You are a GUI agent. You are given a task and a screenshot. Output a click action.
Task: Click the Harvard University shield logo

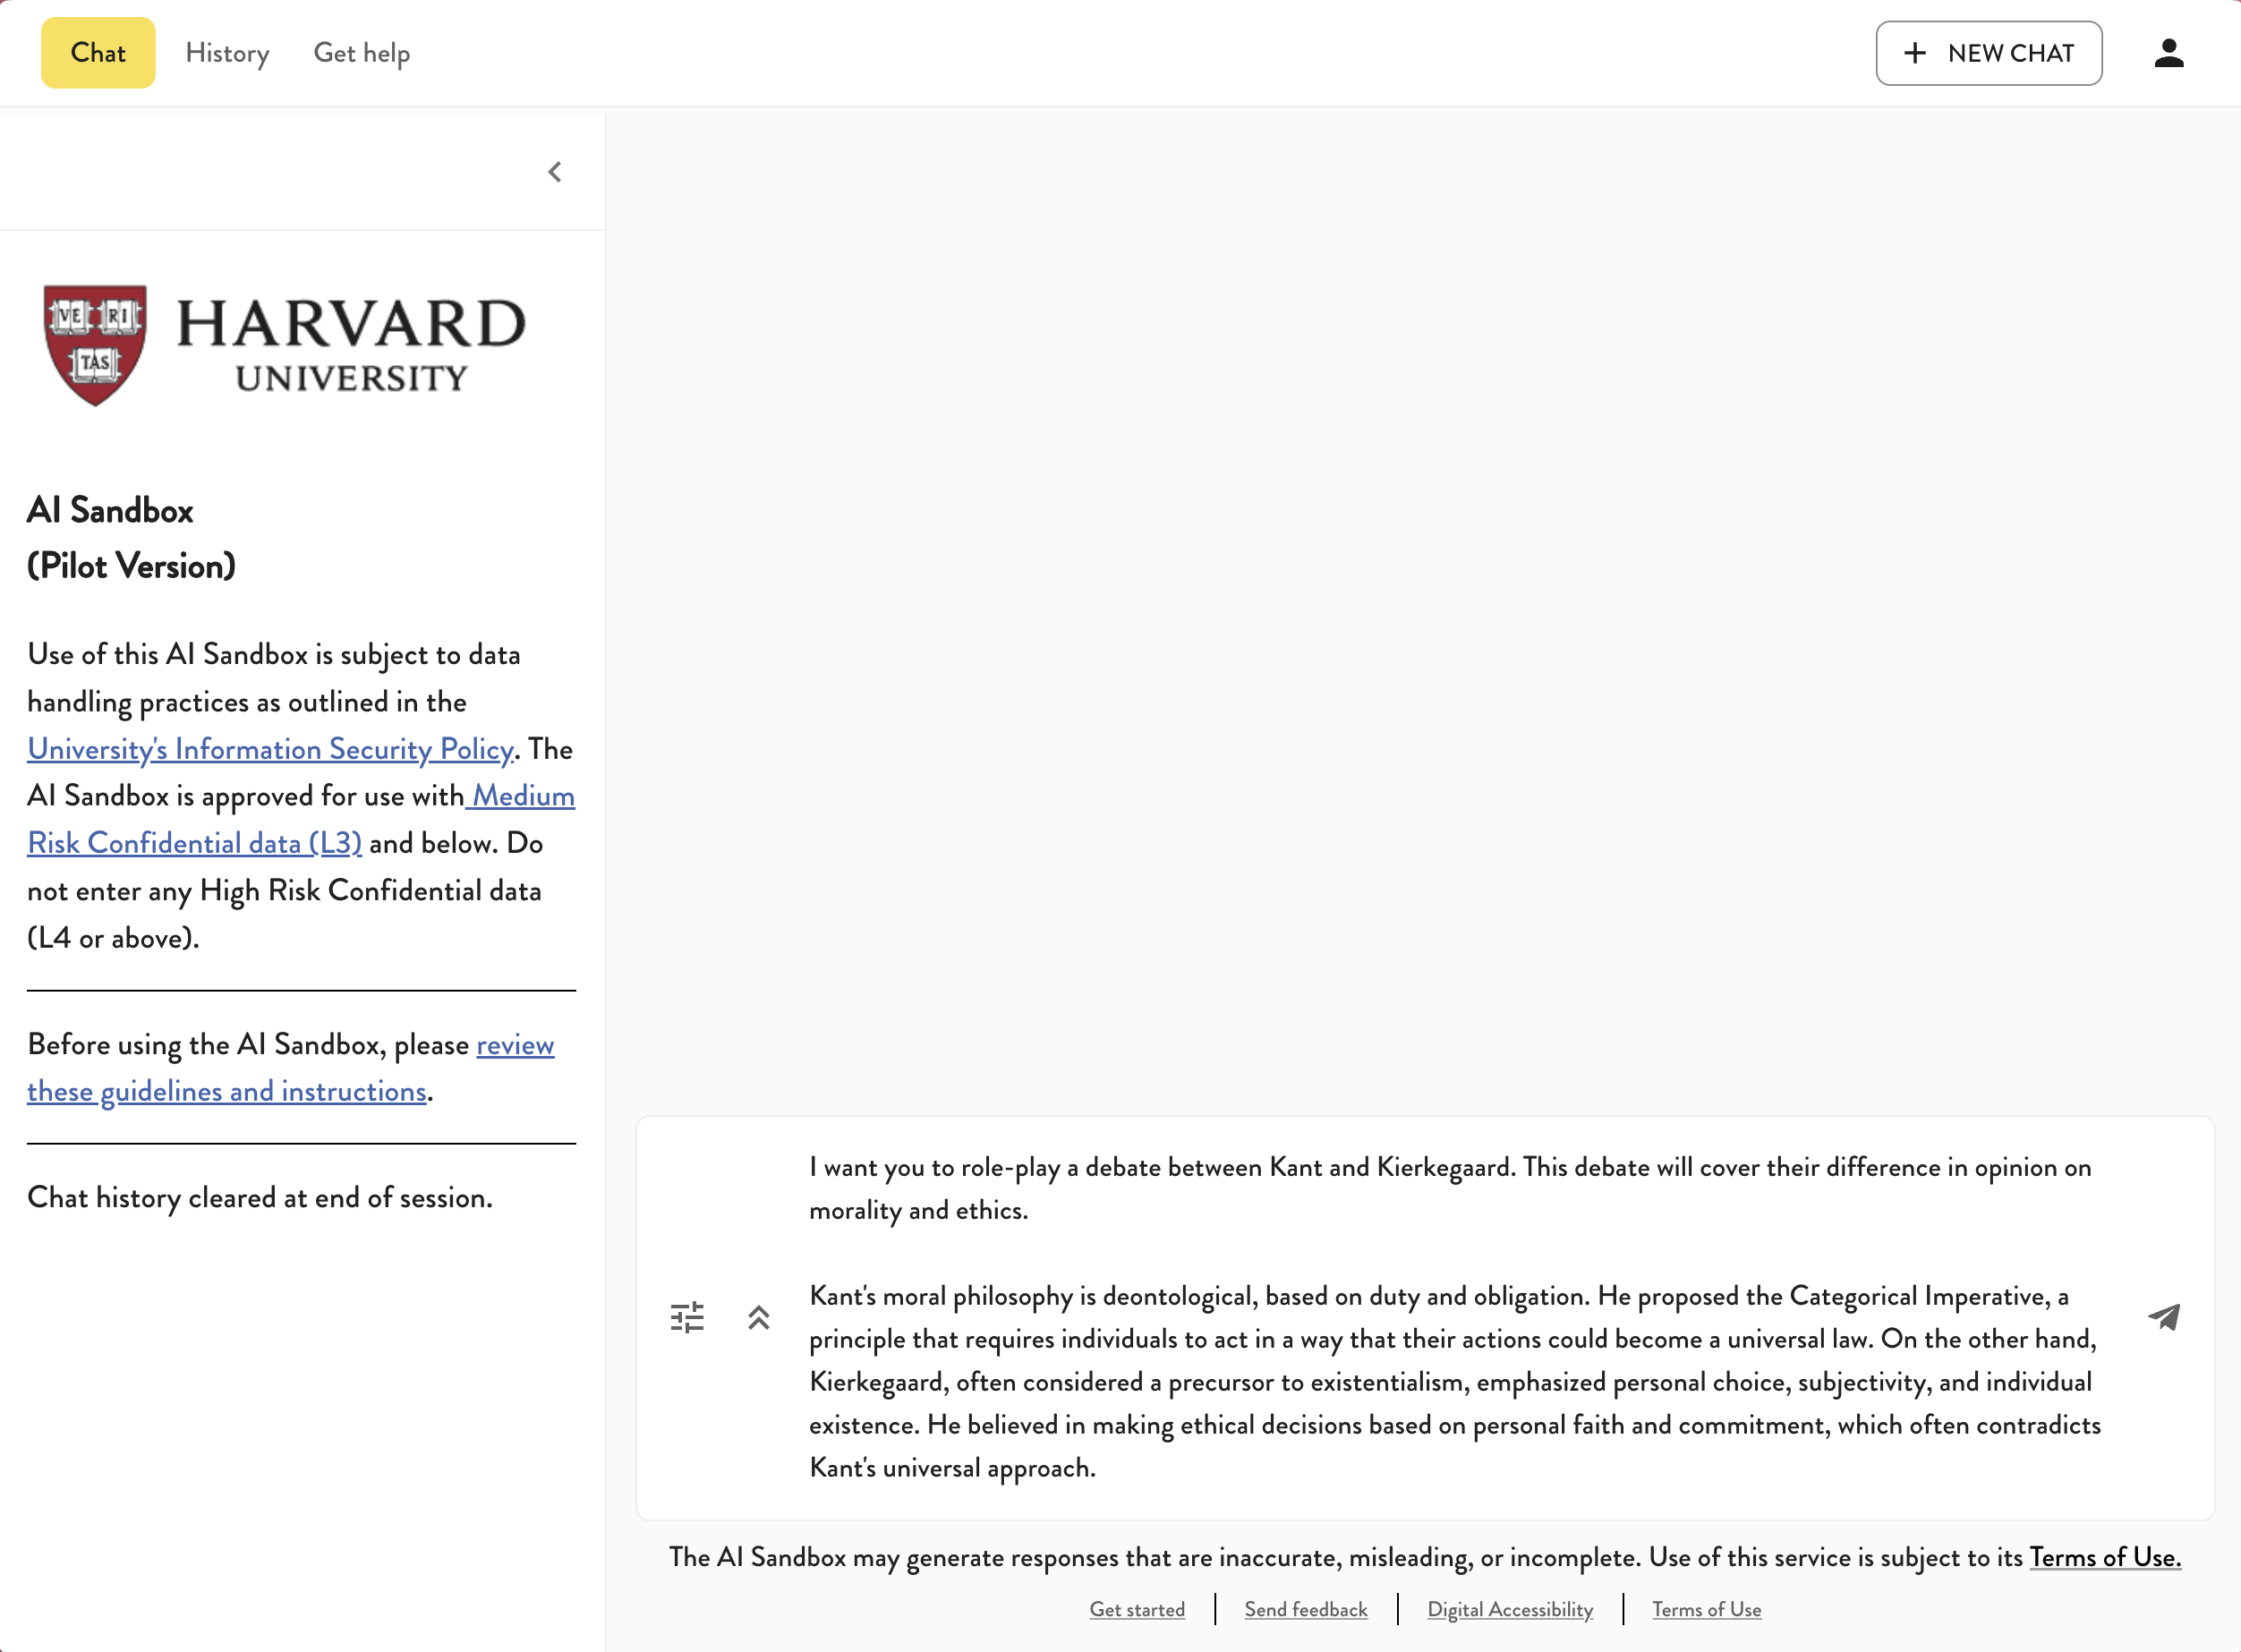[x=95, y=345]
